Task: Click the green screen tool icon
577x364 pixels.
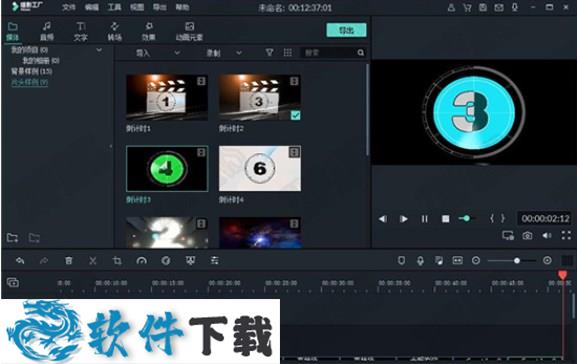Action: (190, 261)
